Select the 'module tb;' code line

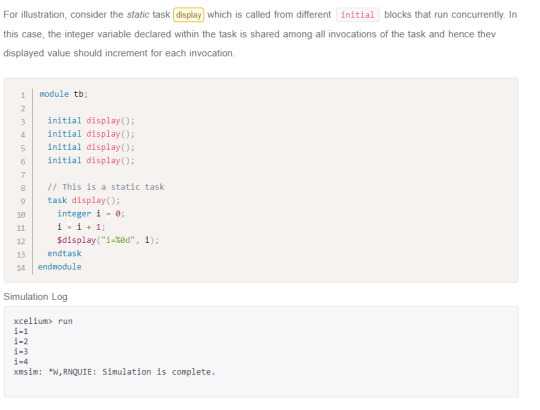(64, 94)
